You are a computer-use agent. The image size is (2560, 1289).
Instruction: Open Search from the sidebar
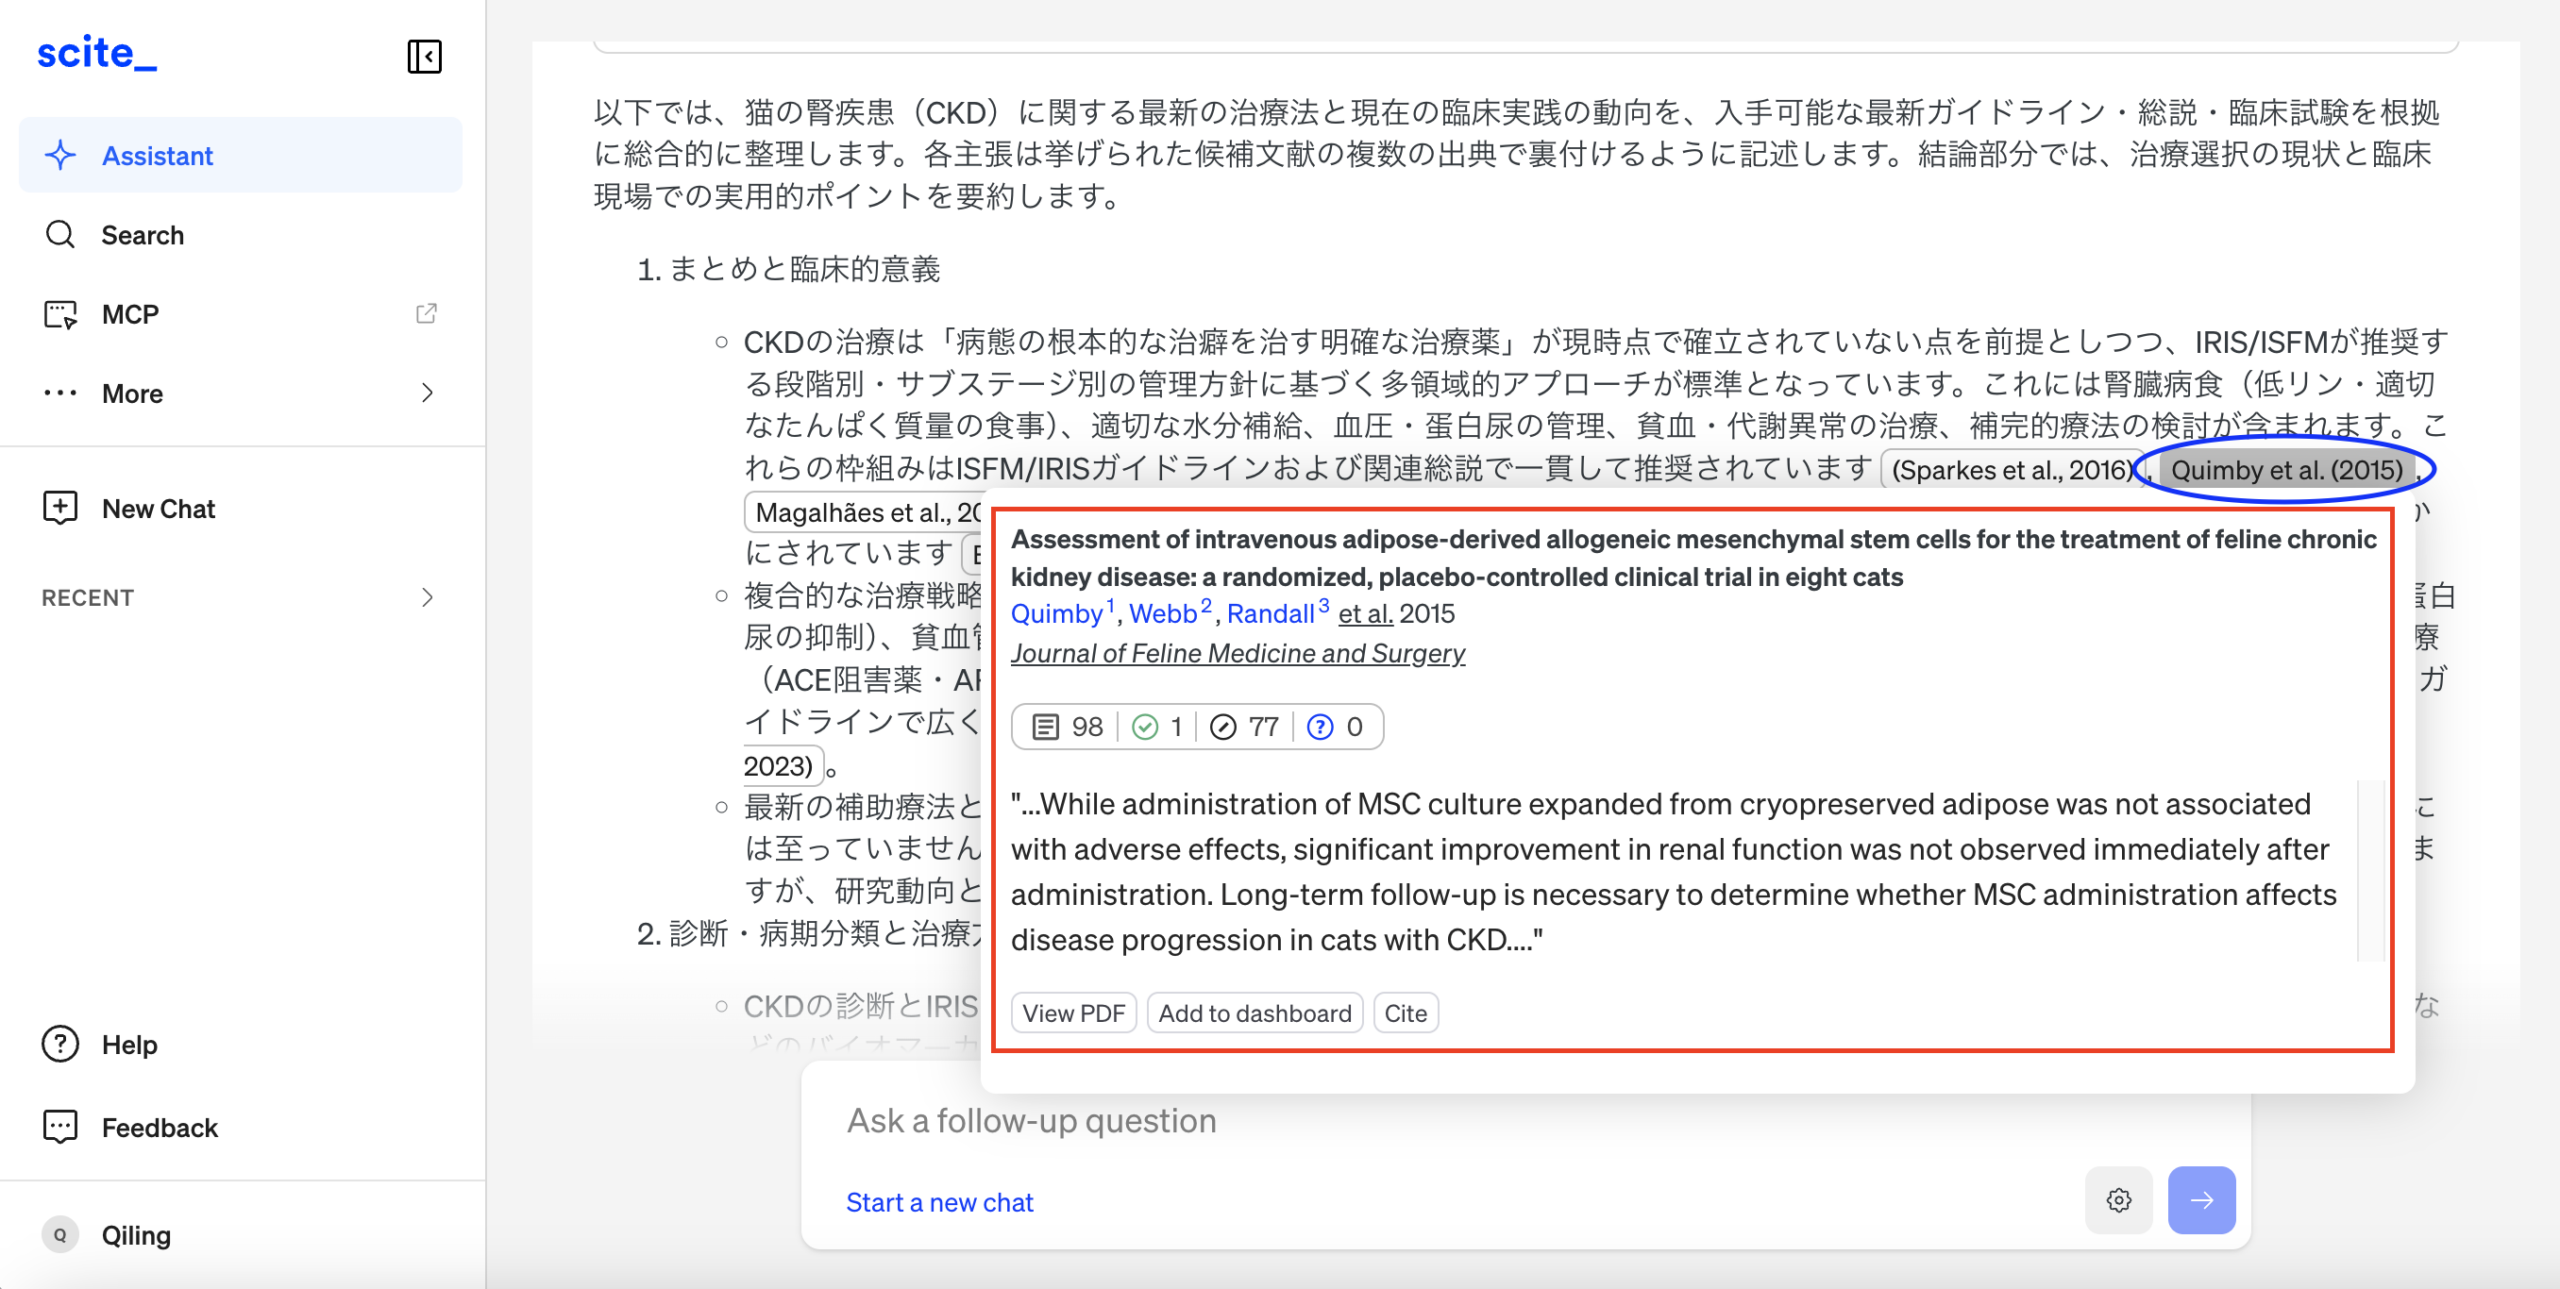point(142,235)
